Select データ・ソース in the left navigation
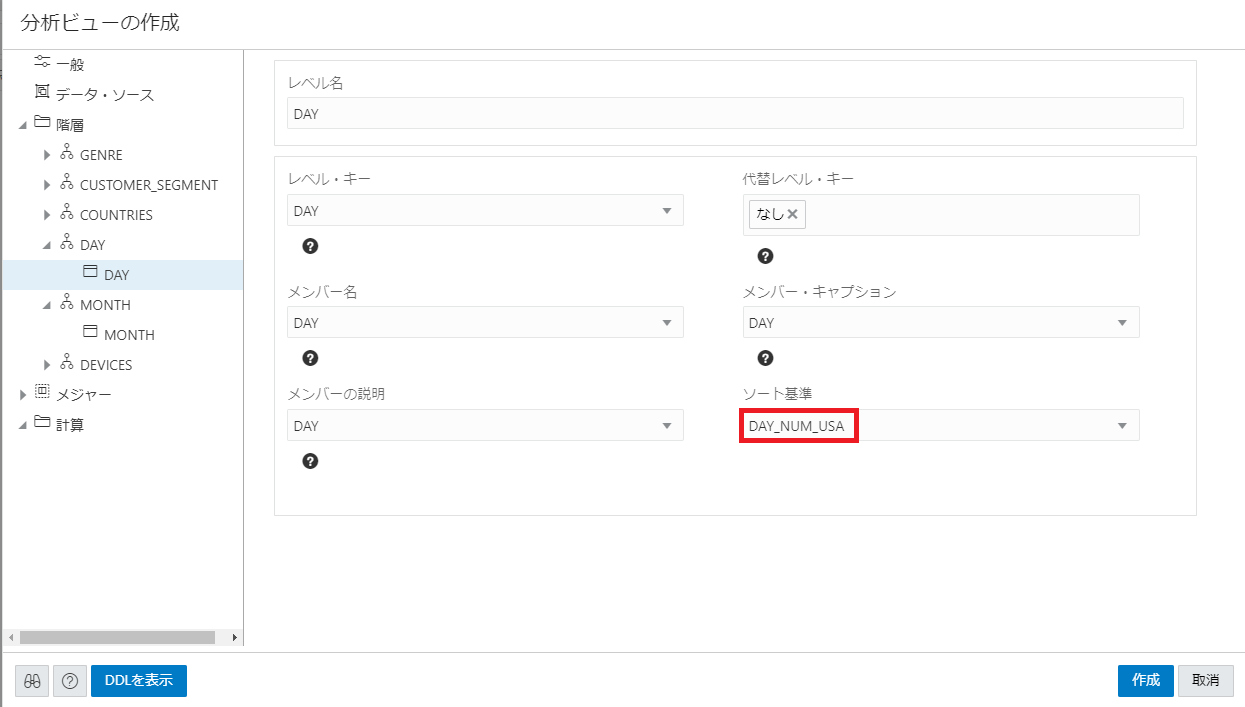 click(x=104, y=94)
